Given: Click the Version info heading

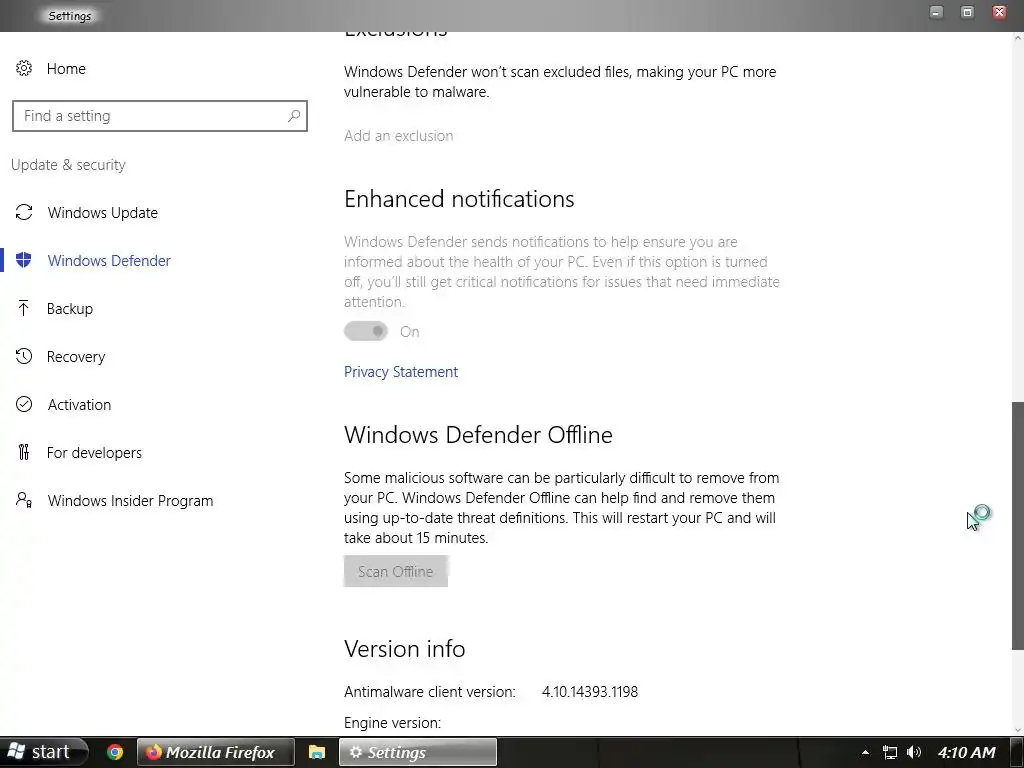Looking at the screenshot, I should tap(404, 648).
